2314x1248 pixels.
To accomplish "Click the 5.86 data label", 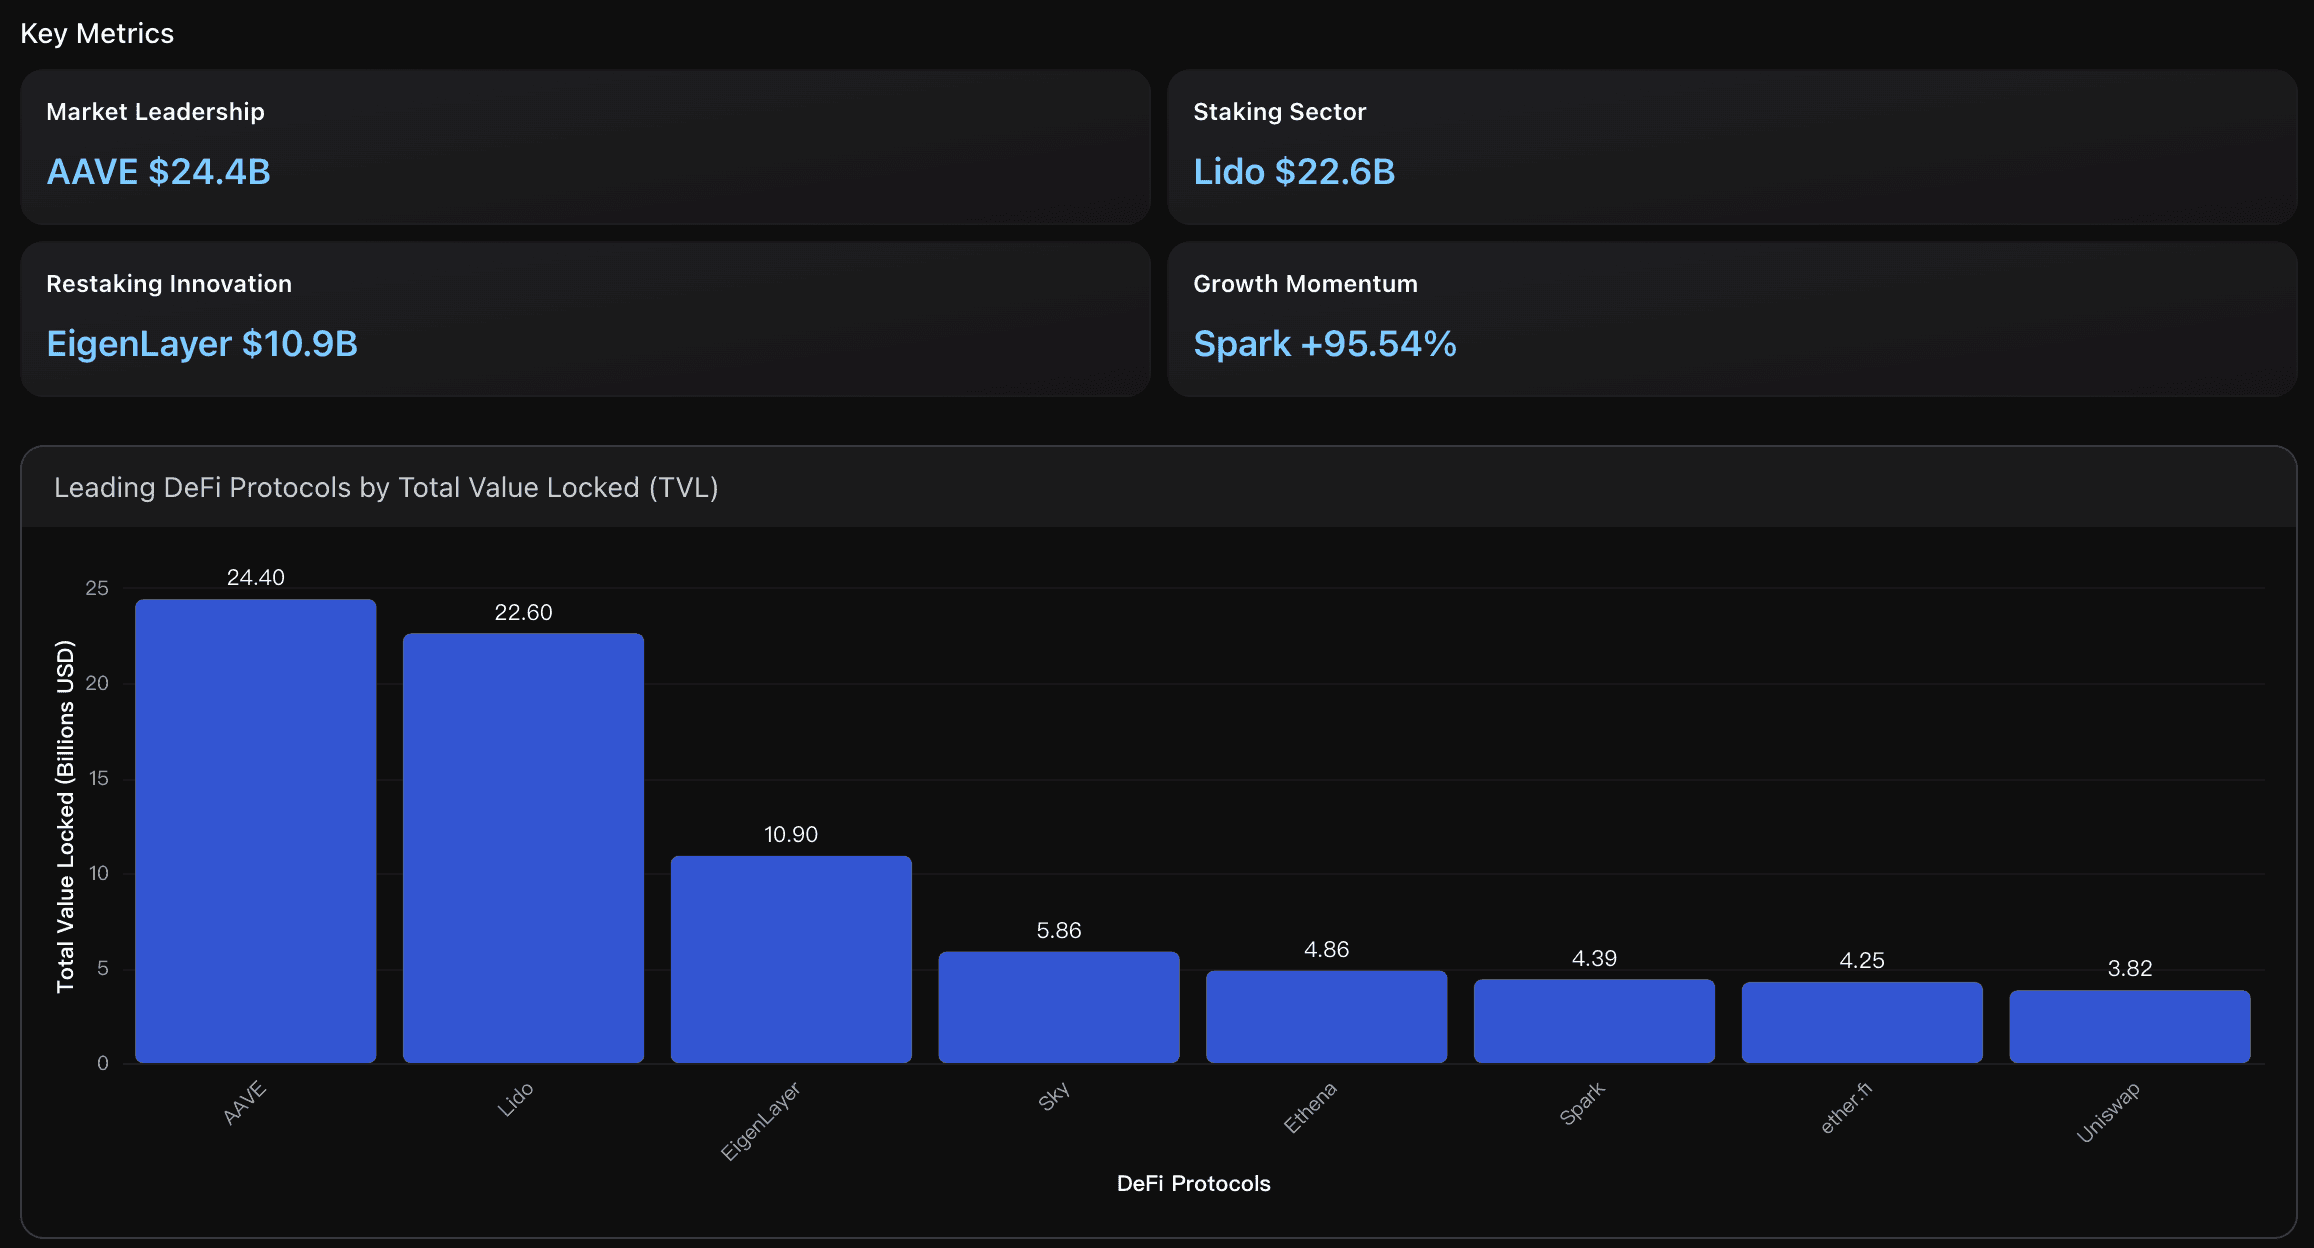I will (1059, 931).
